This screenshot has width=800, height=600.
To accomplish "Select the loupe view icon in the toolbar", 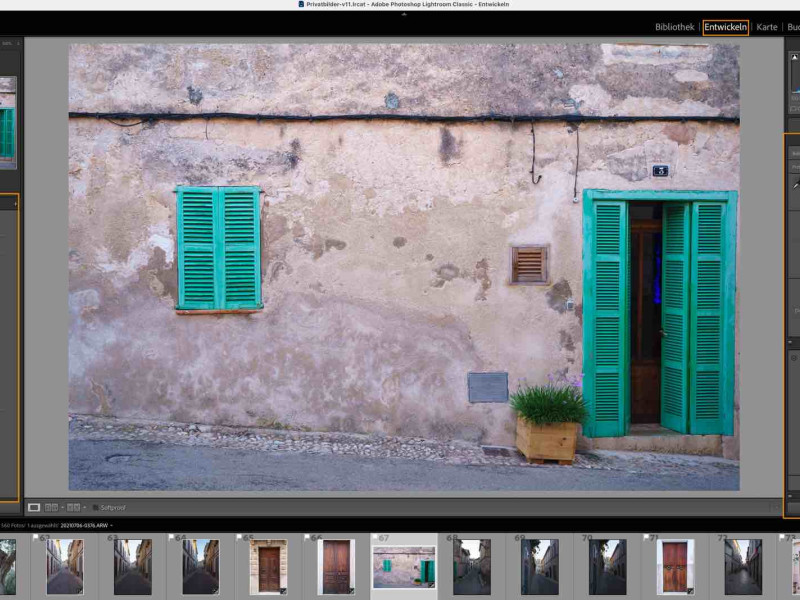I will pyautogui.click(x=34, y=507).
